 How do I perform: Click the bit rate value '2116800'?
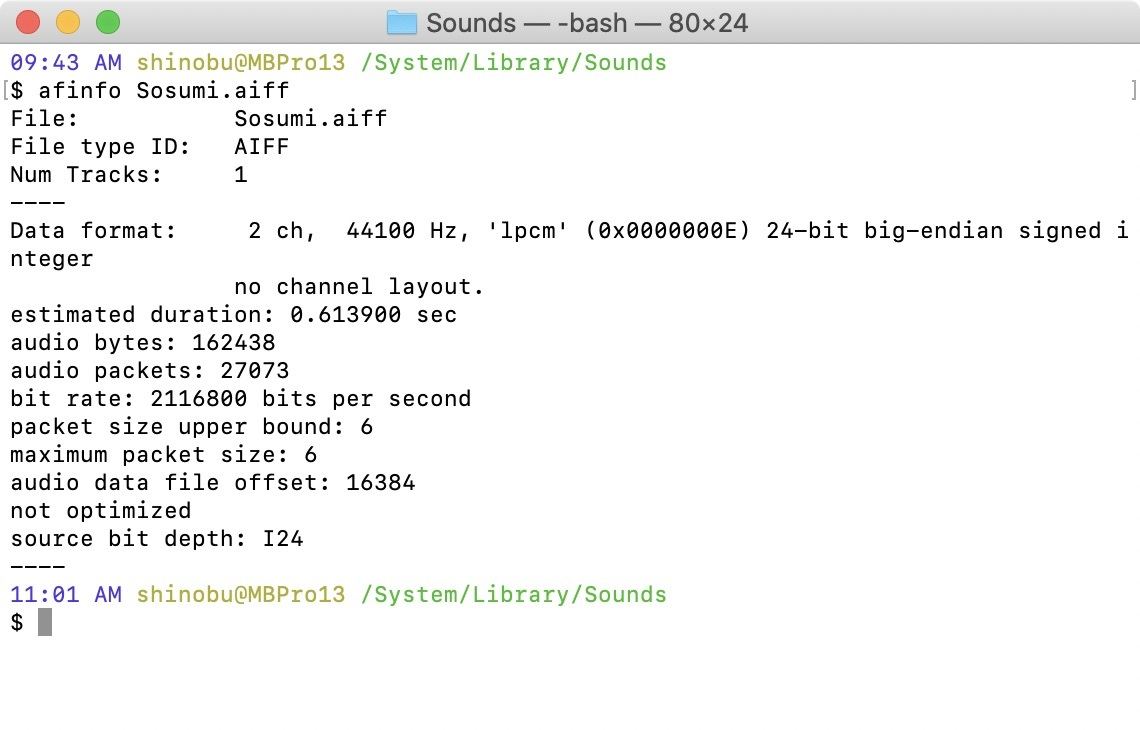coord(198,398)
